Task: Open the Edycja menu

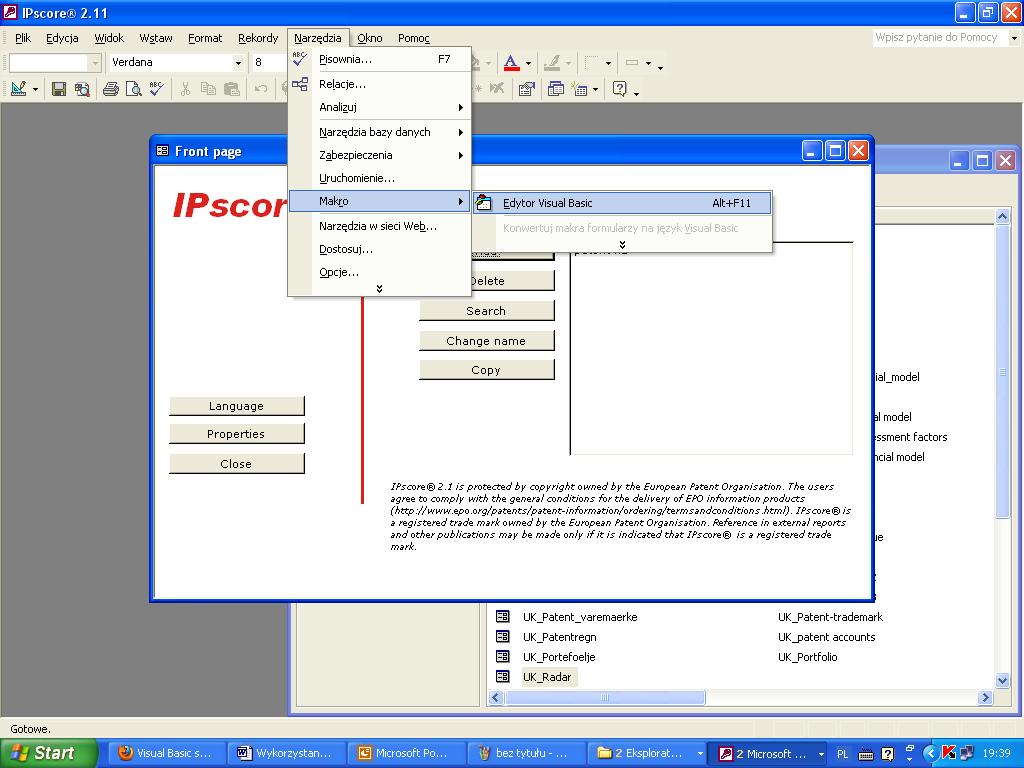Action: 62,38
